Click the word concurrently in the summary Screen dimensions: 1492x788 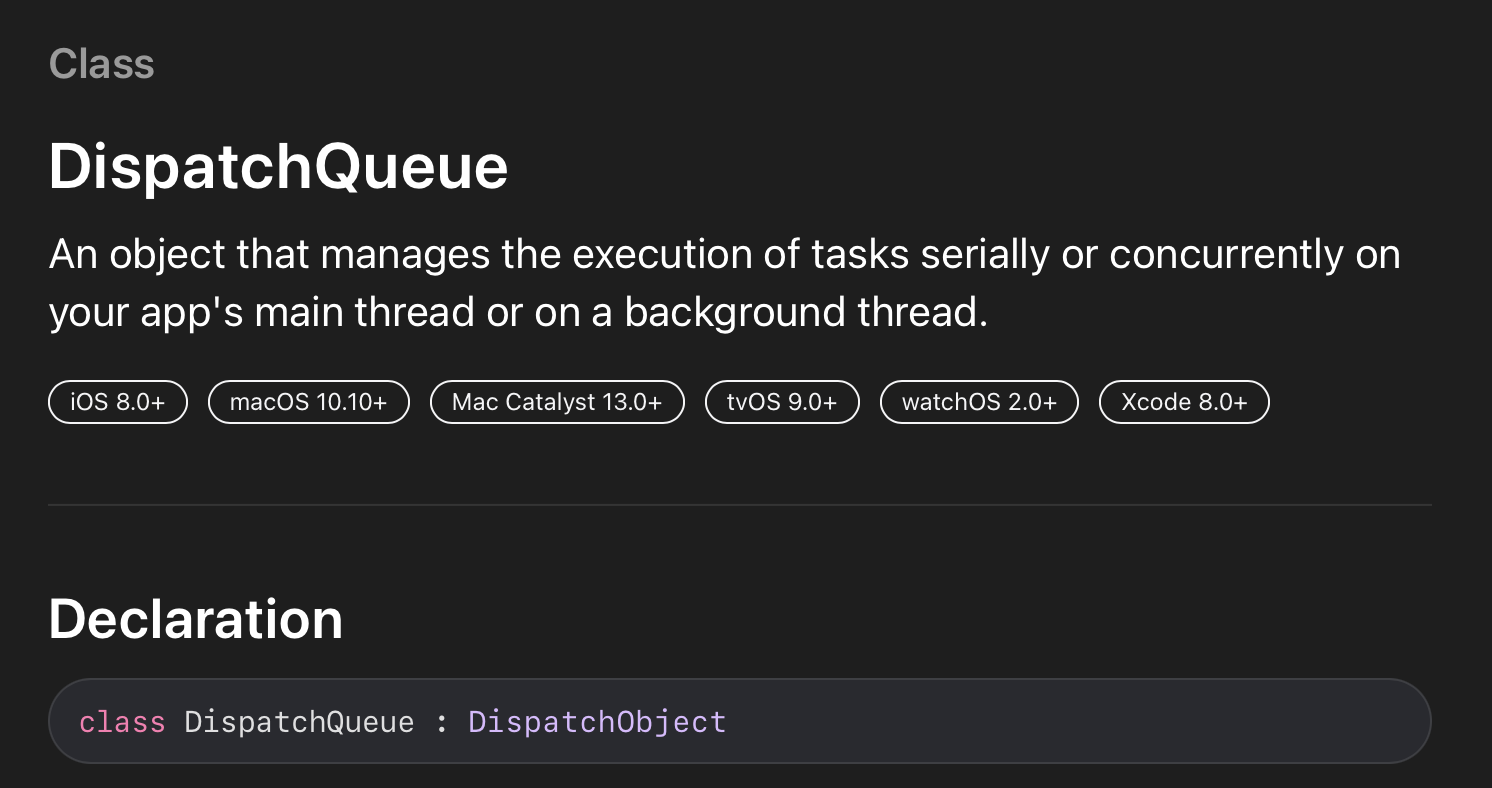pyautogui.click(x=1225, y=255)
